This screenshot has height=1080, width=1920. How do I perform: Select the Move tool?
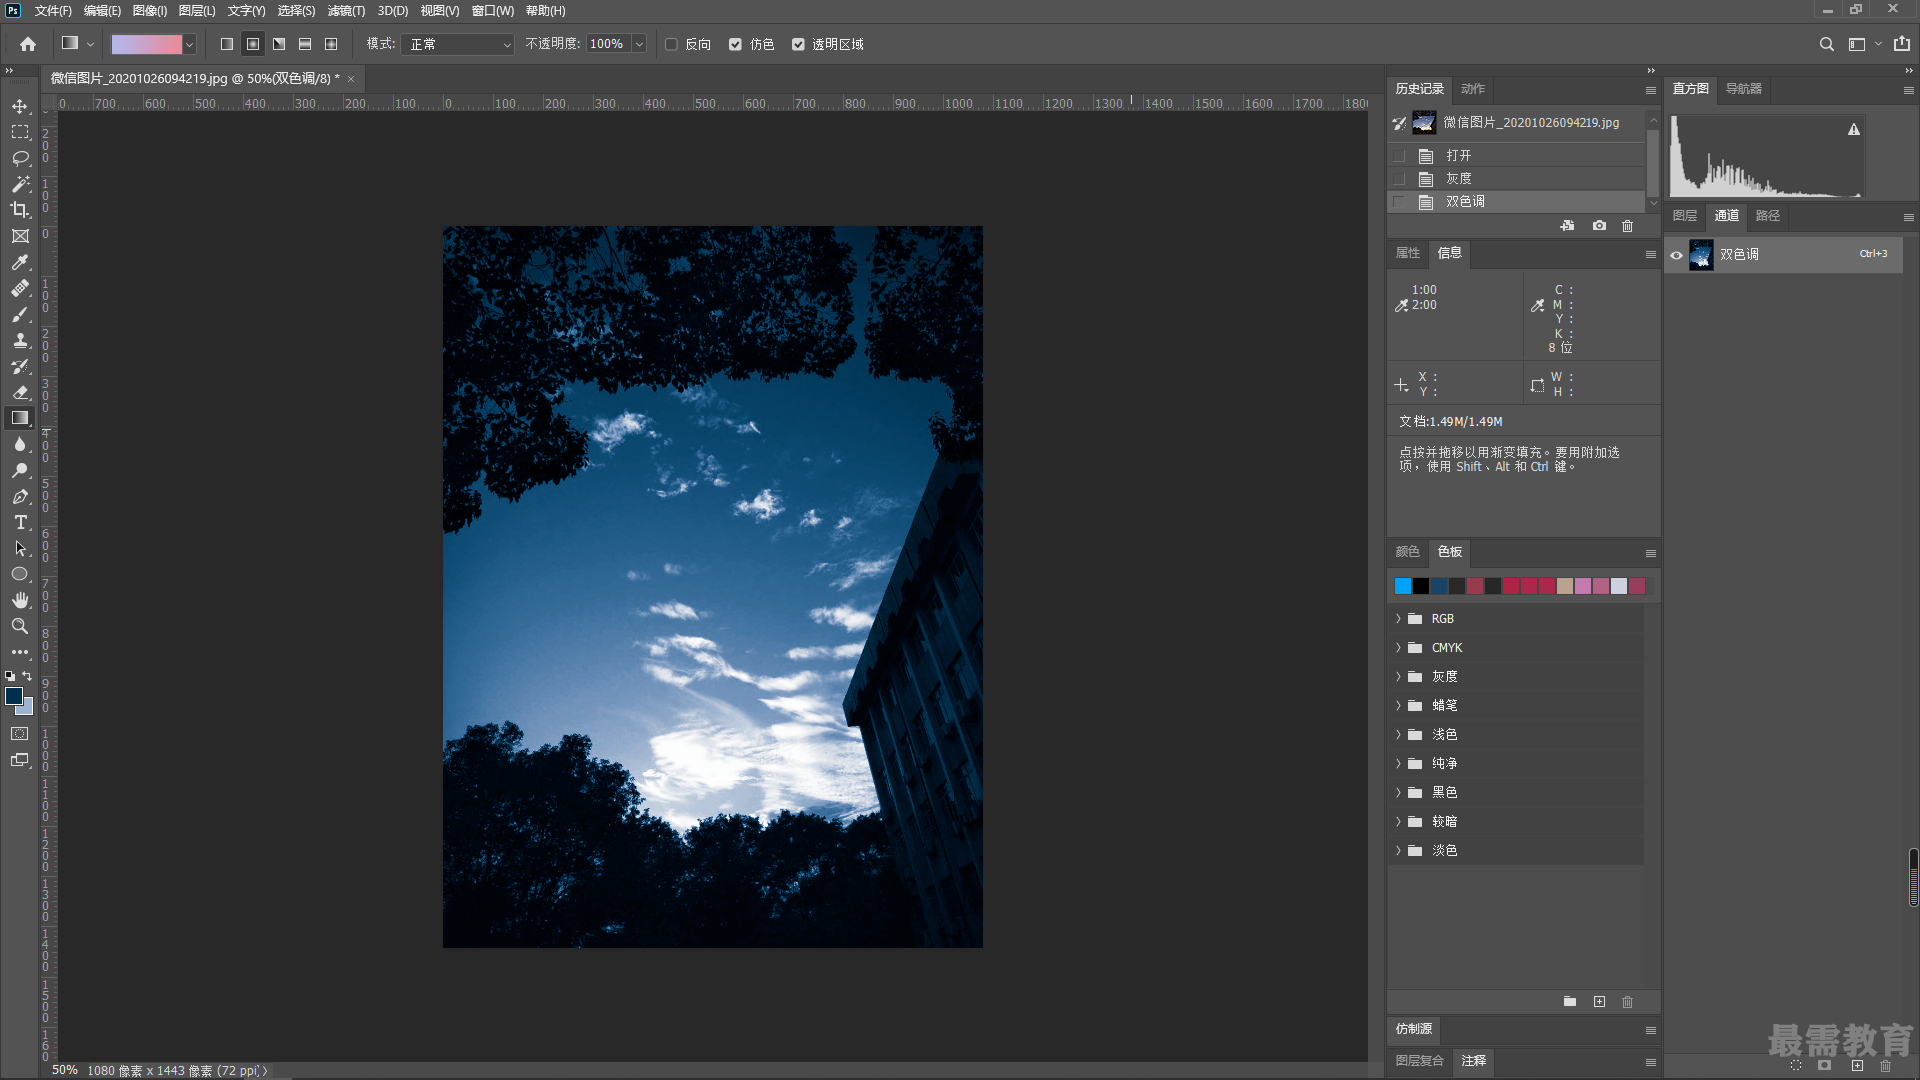click(20, 106)
